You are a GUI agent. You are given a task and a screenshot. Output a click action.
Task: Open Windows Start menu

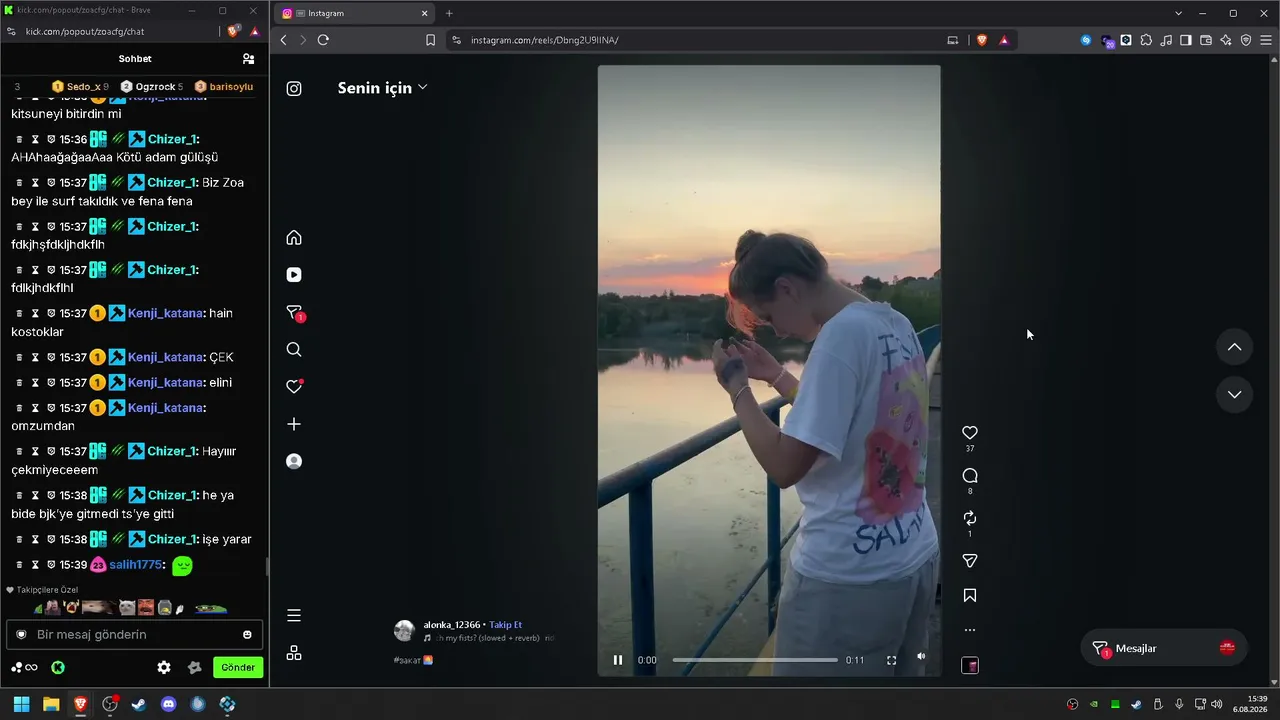coord(21,704)
